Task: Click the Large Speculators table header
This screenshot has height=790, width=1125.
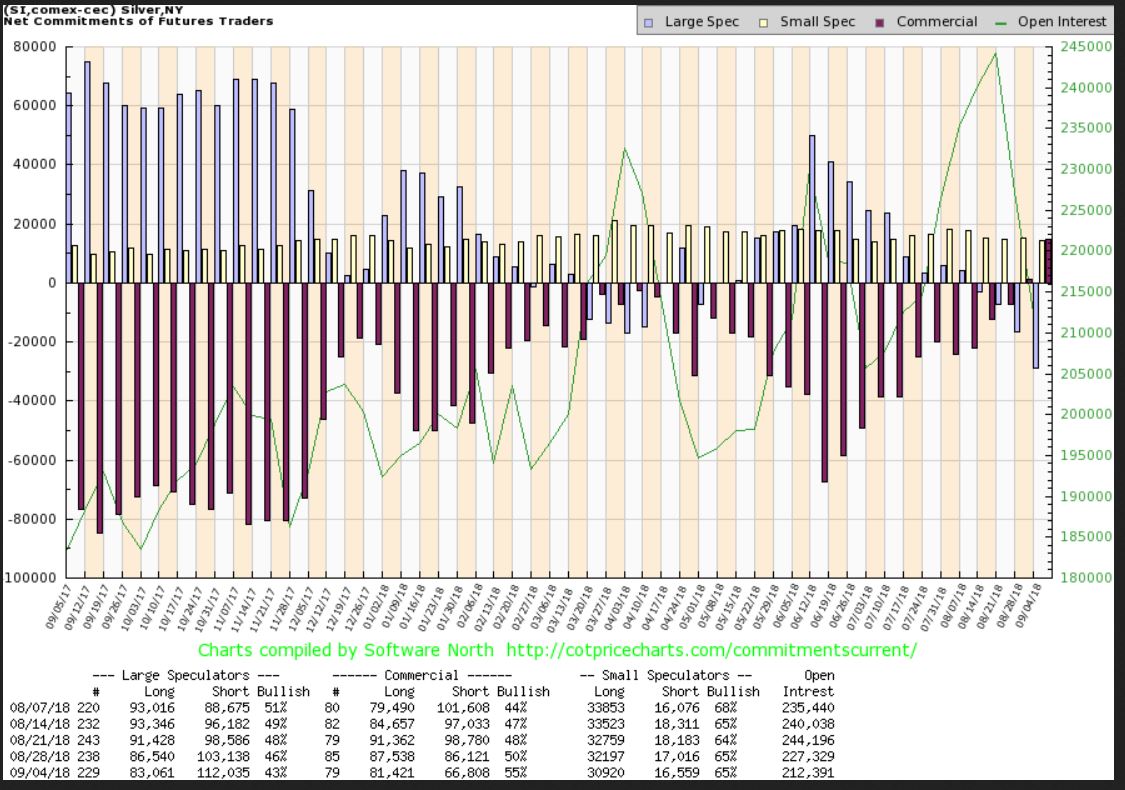Action: pos(186,675)
